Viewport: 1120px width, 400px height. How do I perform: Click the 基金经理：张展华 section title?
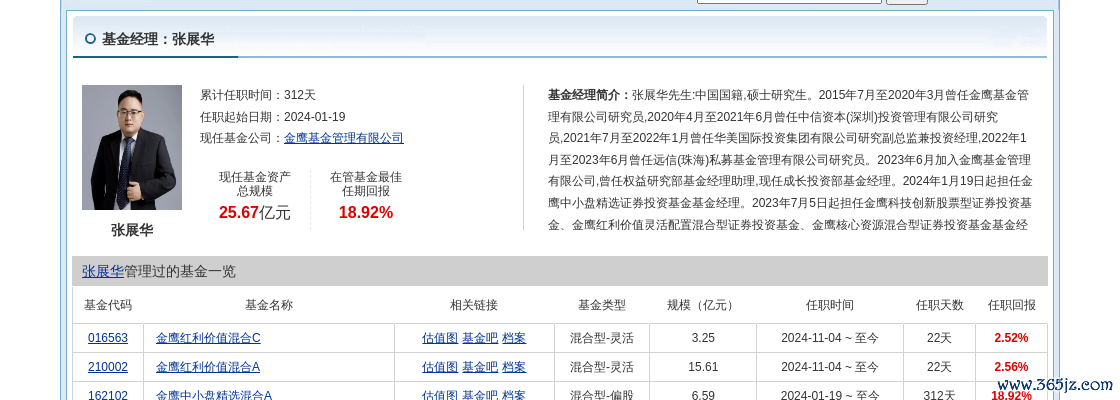[158, 39]
